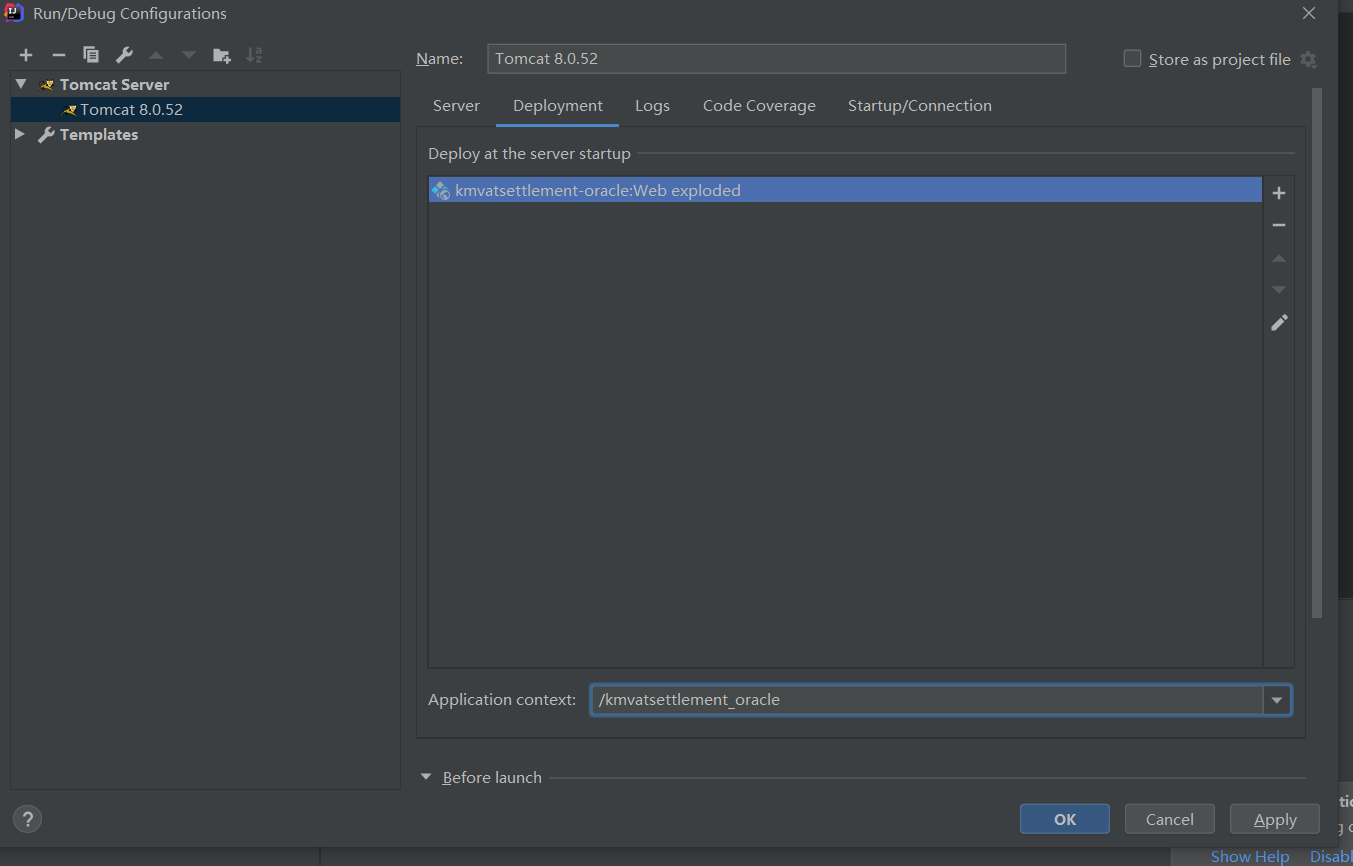Create a new configuration folder

click(222, 55)
